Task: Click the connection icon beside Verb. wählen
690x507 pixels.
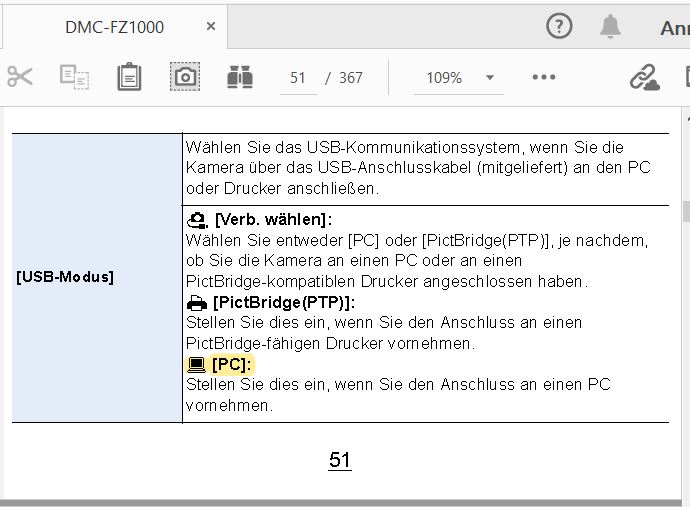Action: click(x=197, y=220)
